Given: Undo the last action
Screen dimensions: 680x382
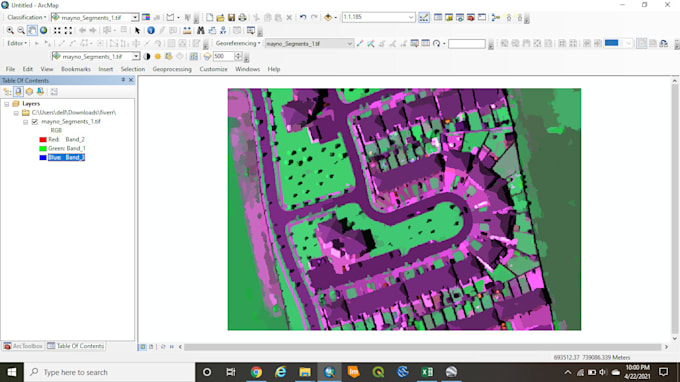Looking at the screenshot, I should 303,17.
